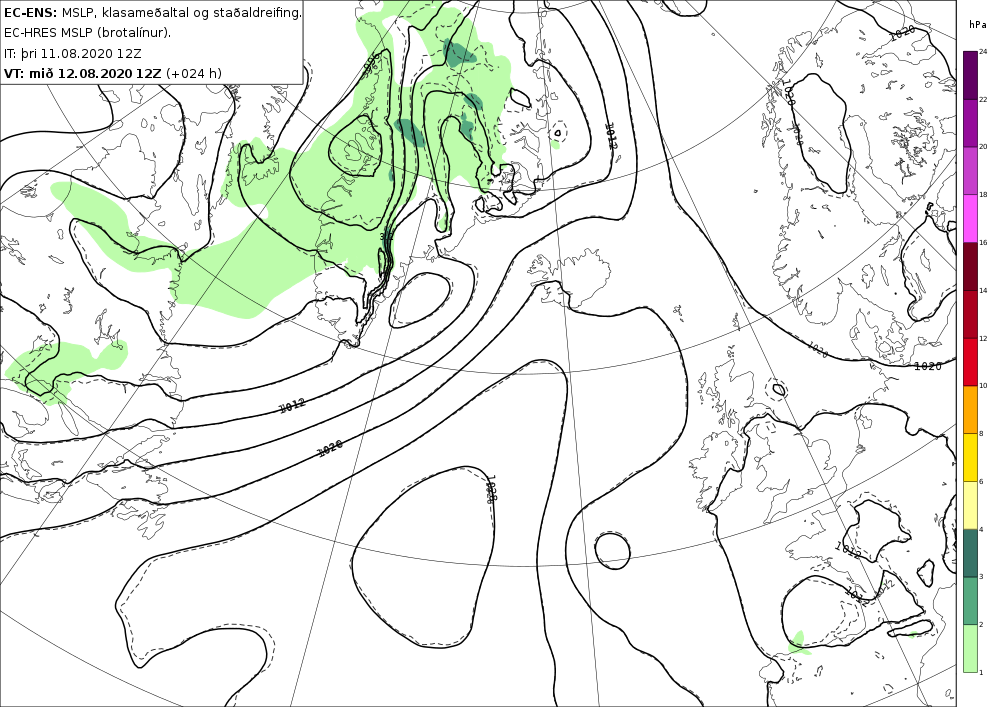Pick the pale yellow 4–6 hPa colorbar segment
The height and width of the screenshot is (707, 1000).
970,505
